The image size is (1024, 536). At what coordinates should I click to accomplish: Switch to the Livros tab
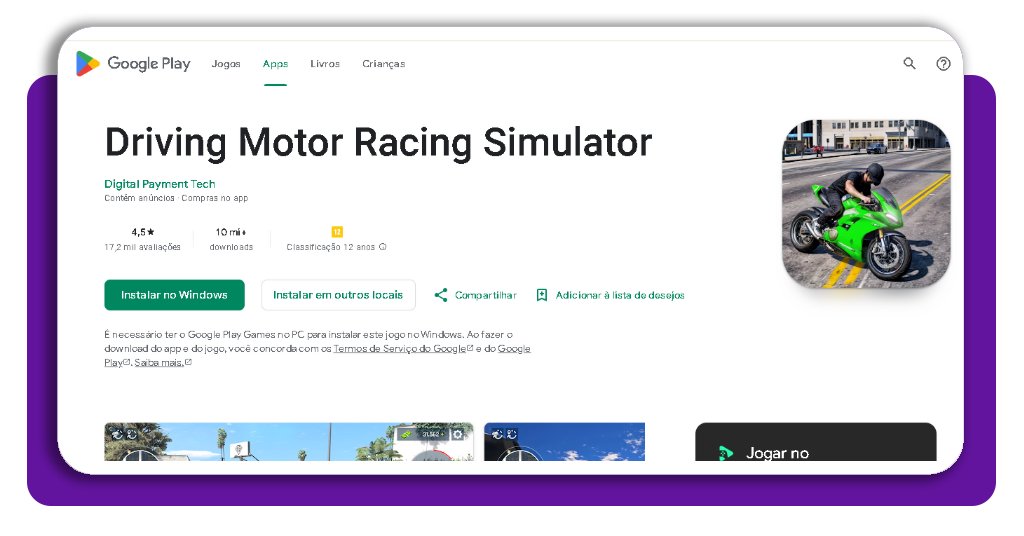point(325,63)
